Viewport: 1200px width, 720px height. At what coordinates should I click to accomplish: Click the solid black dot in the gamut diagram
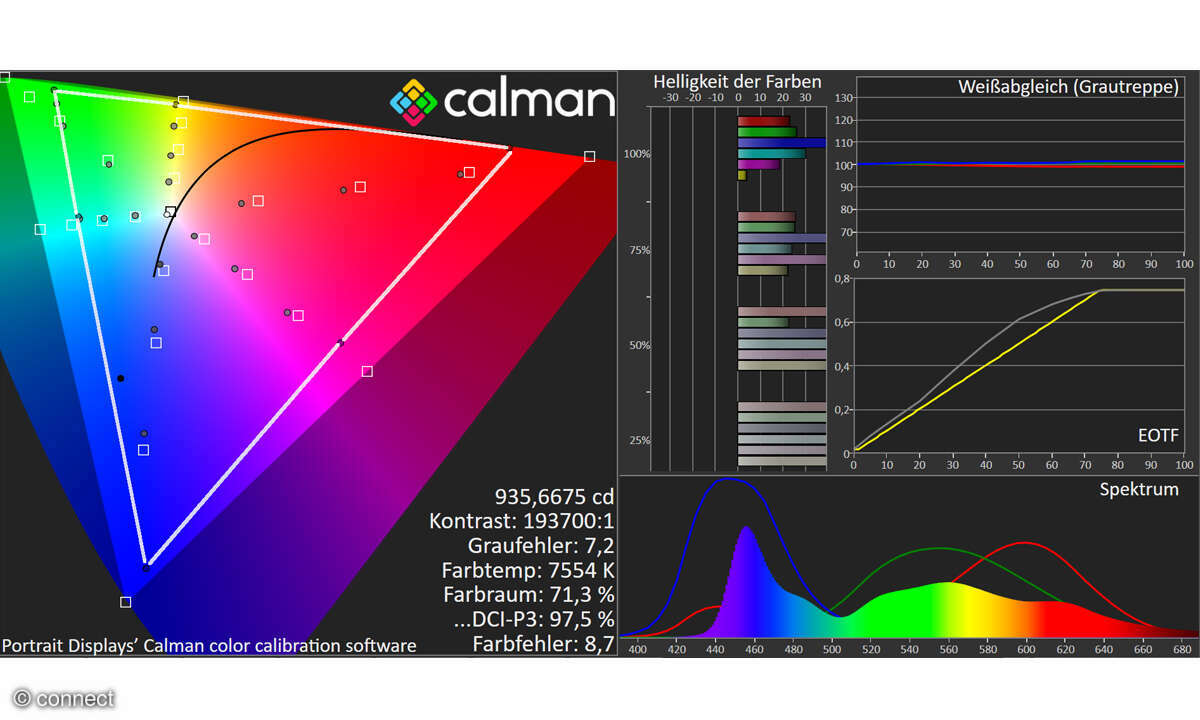pos(121,378)
